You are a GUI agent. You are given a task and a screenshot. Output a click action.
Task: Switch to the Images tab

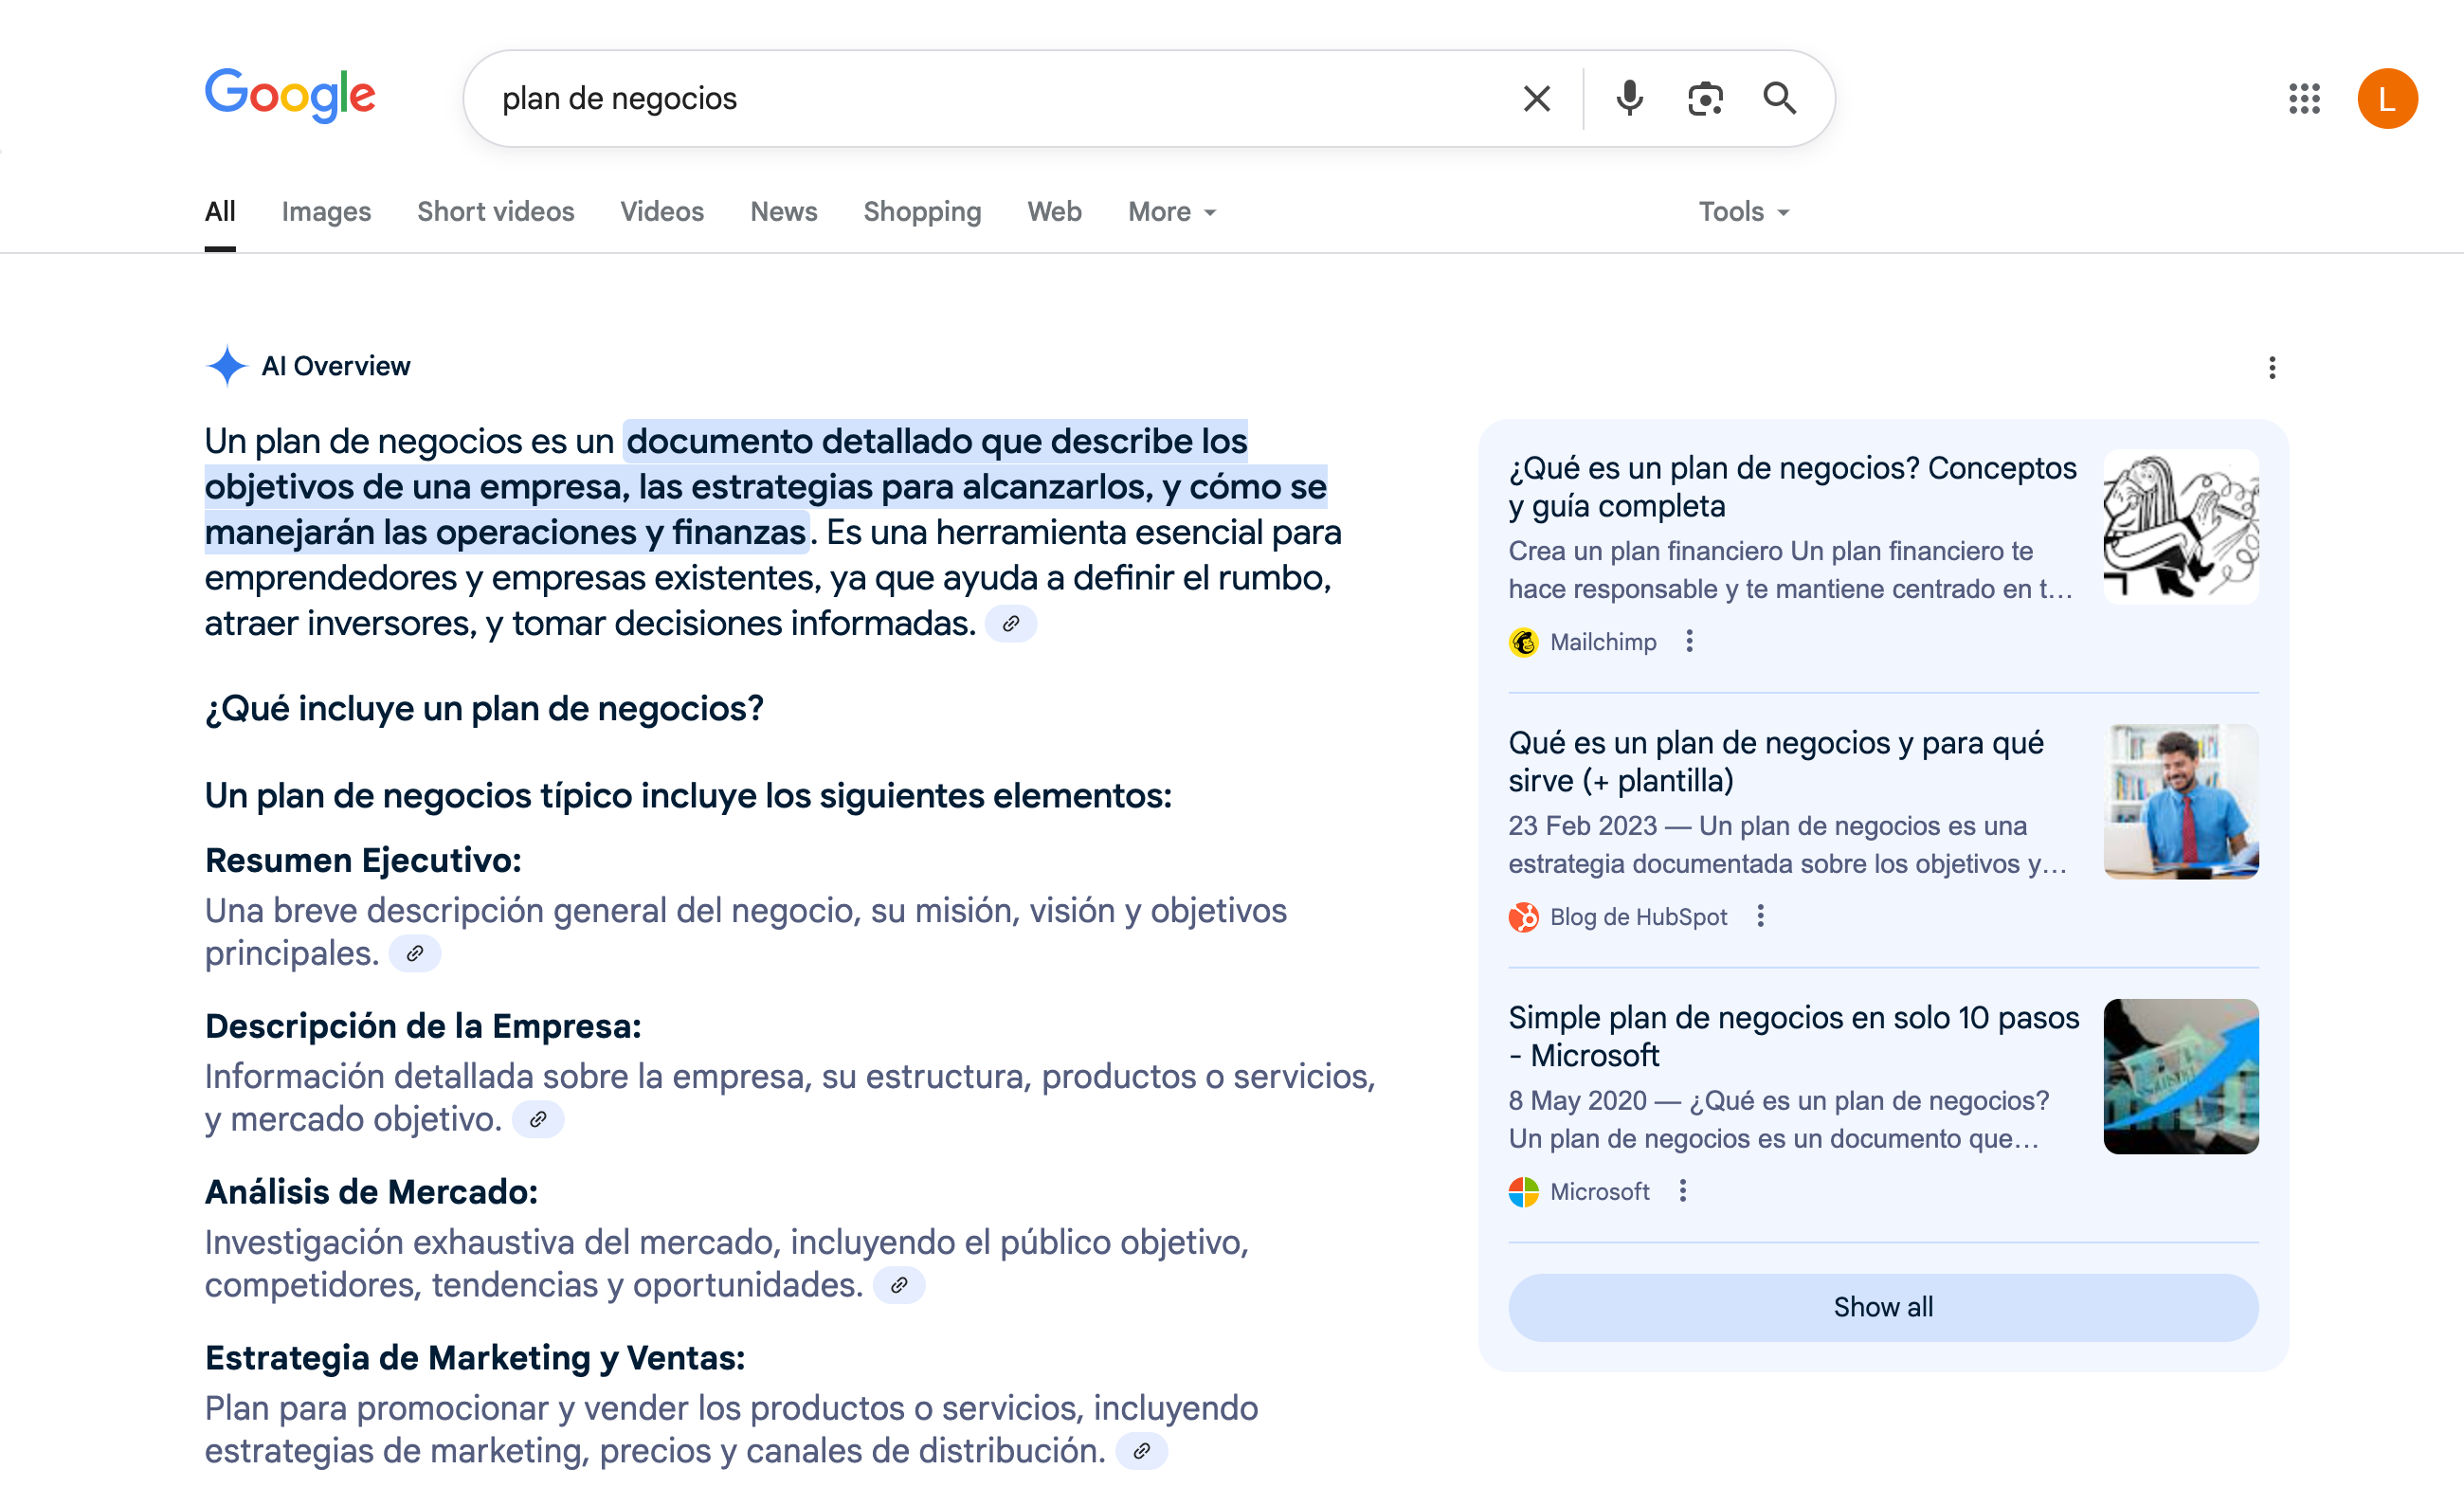click(326, 212)
